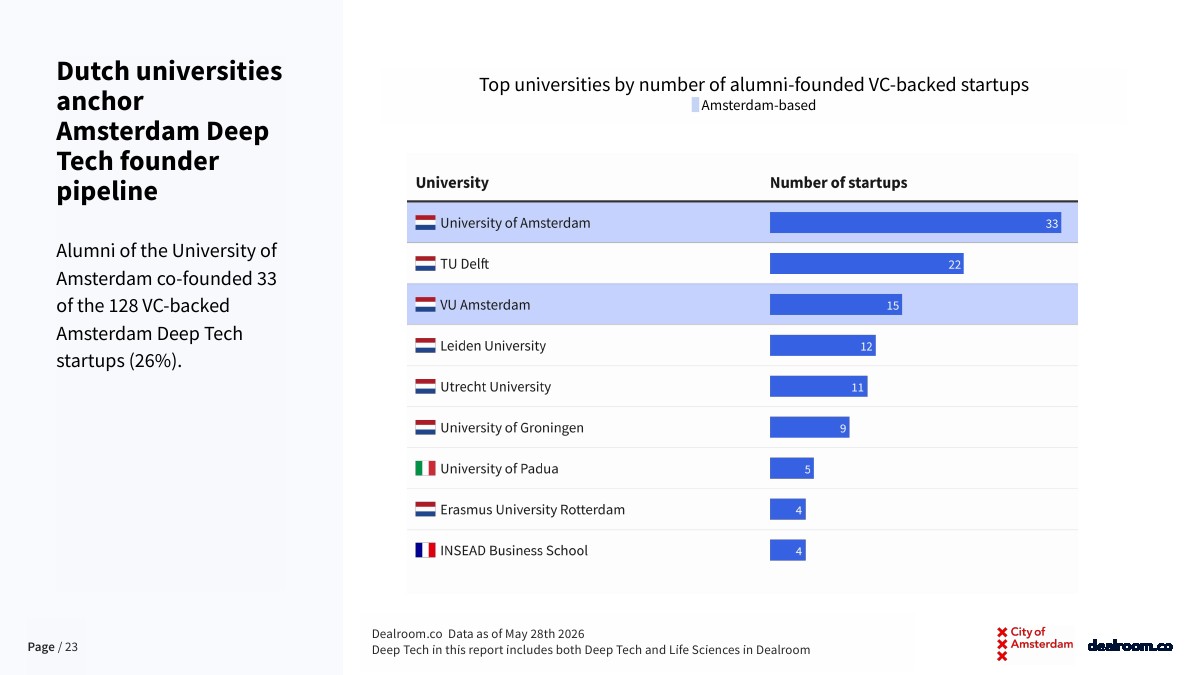The image size is (1200, 675).
Task: Click the Number of startups column header
Action: (x=838, y=183)
